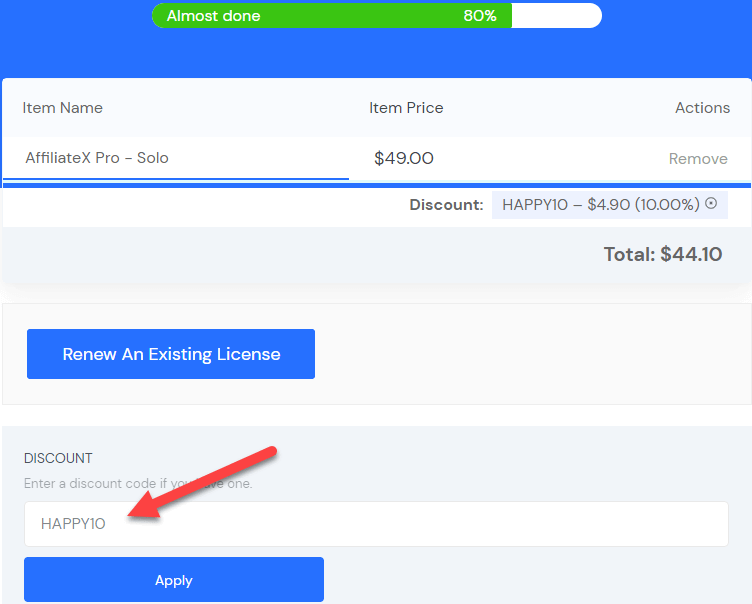Click the $49.00 item price
The width and height of the screenshot is (752, 604).
click(x=404, y=158)
